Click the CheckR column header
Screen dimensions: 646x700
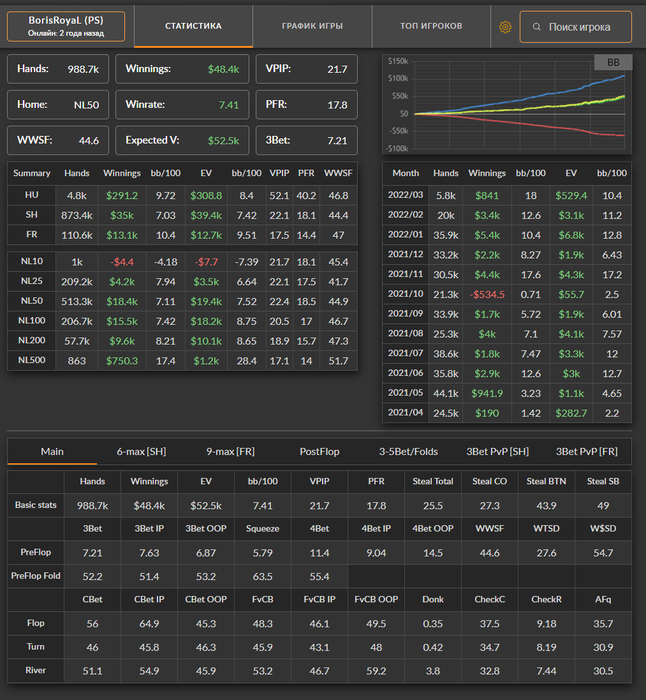click(x=546, y=600)
